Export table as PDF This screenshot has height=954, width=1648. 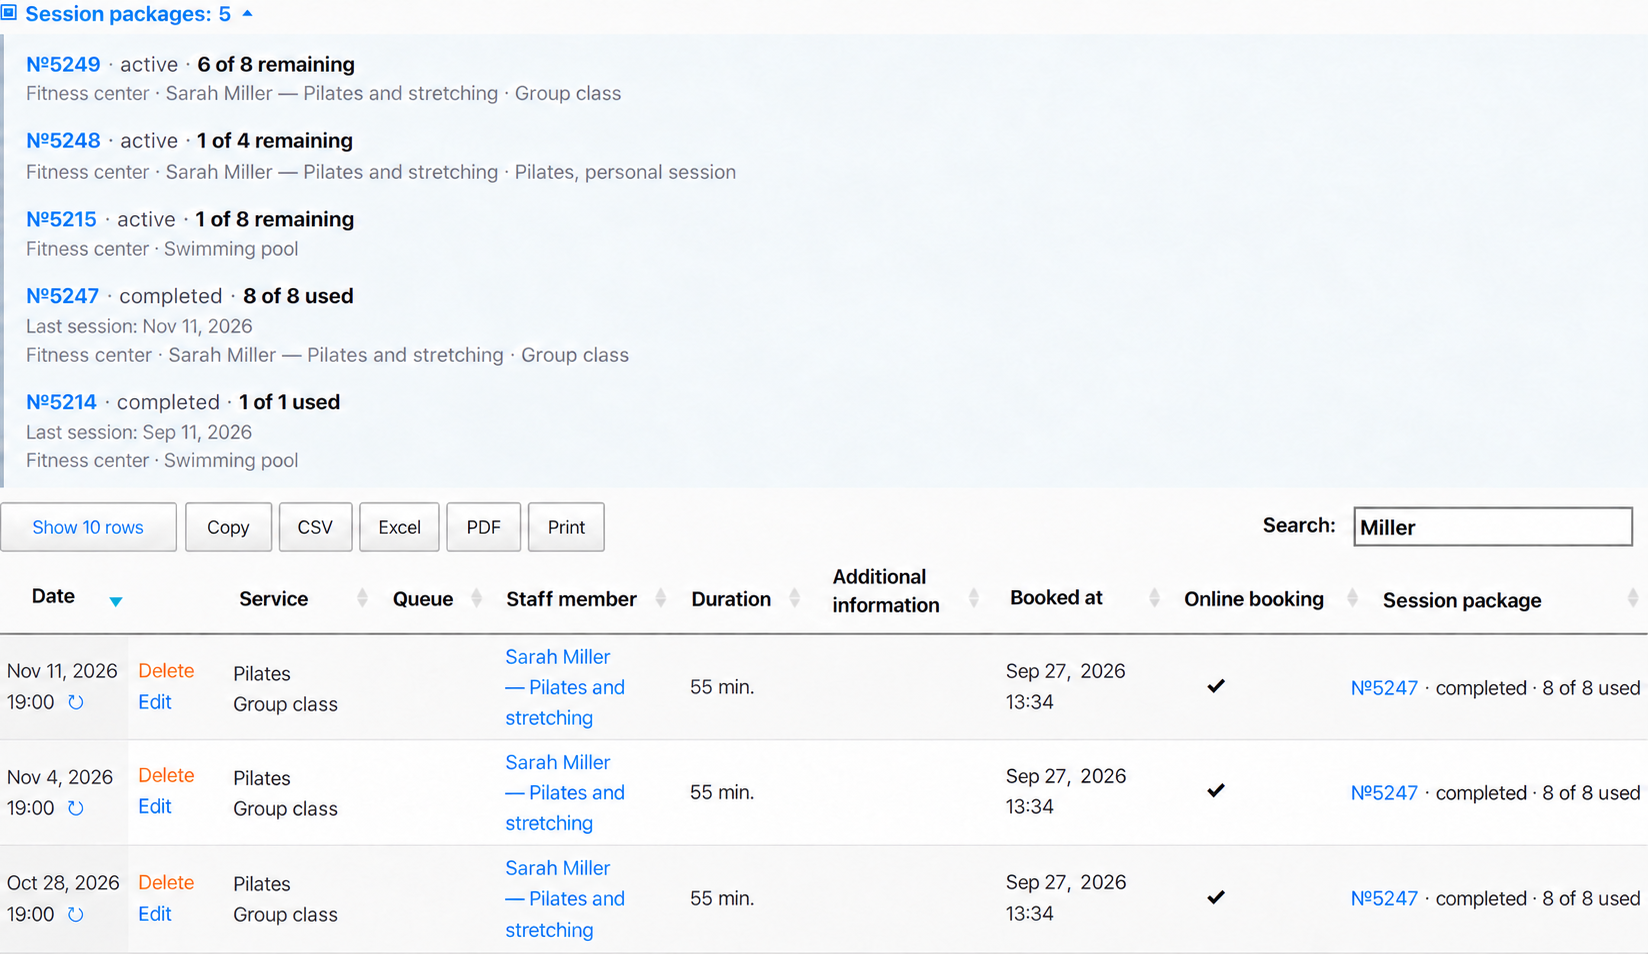pos(483,527)
